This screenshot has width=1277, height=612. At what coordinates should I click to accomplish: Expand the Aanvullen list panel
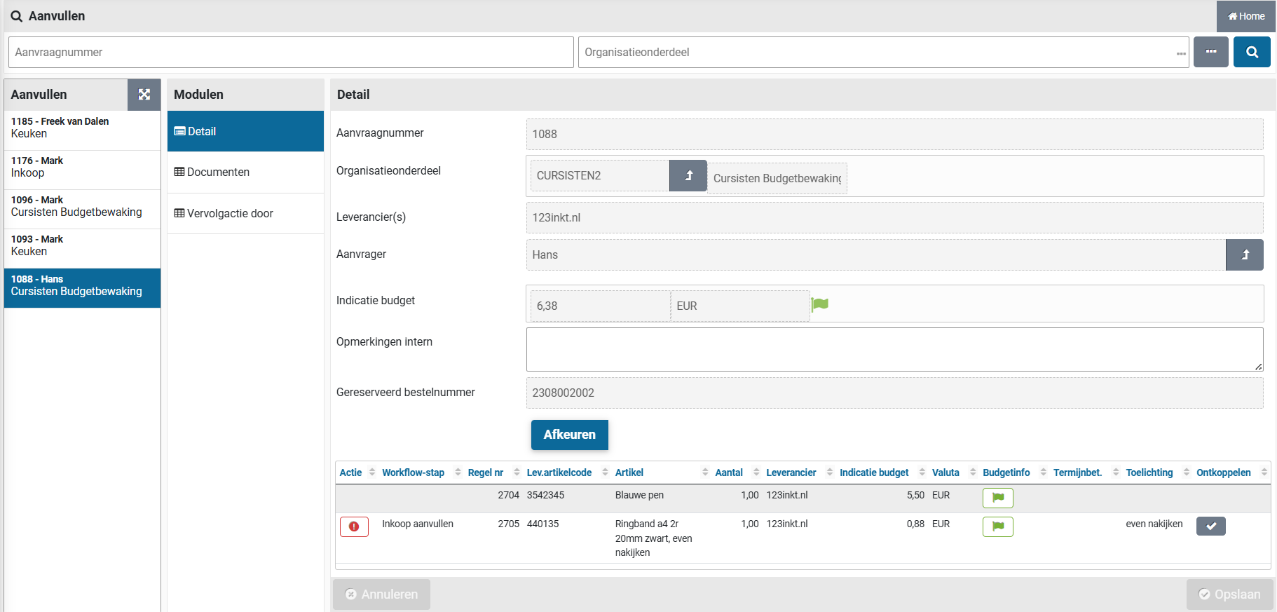144,95
